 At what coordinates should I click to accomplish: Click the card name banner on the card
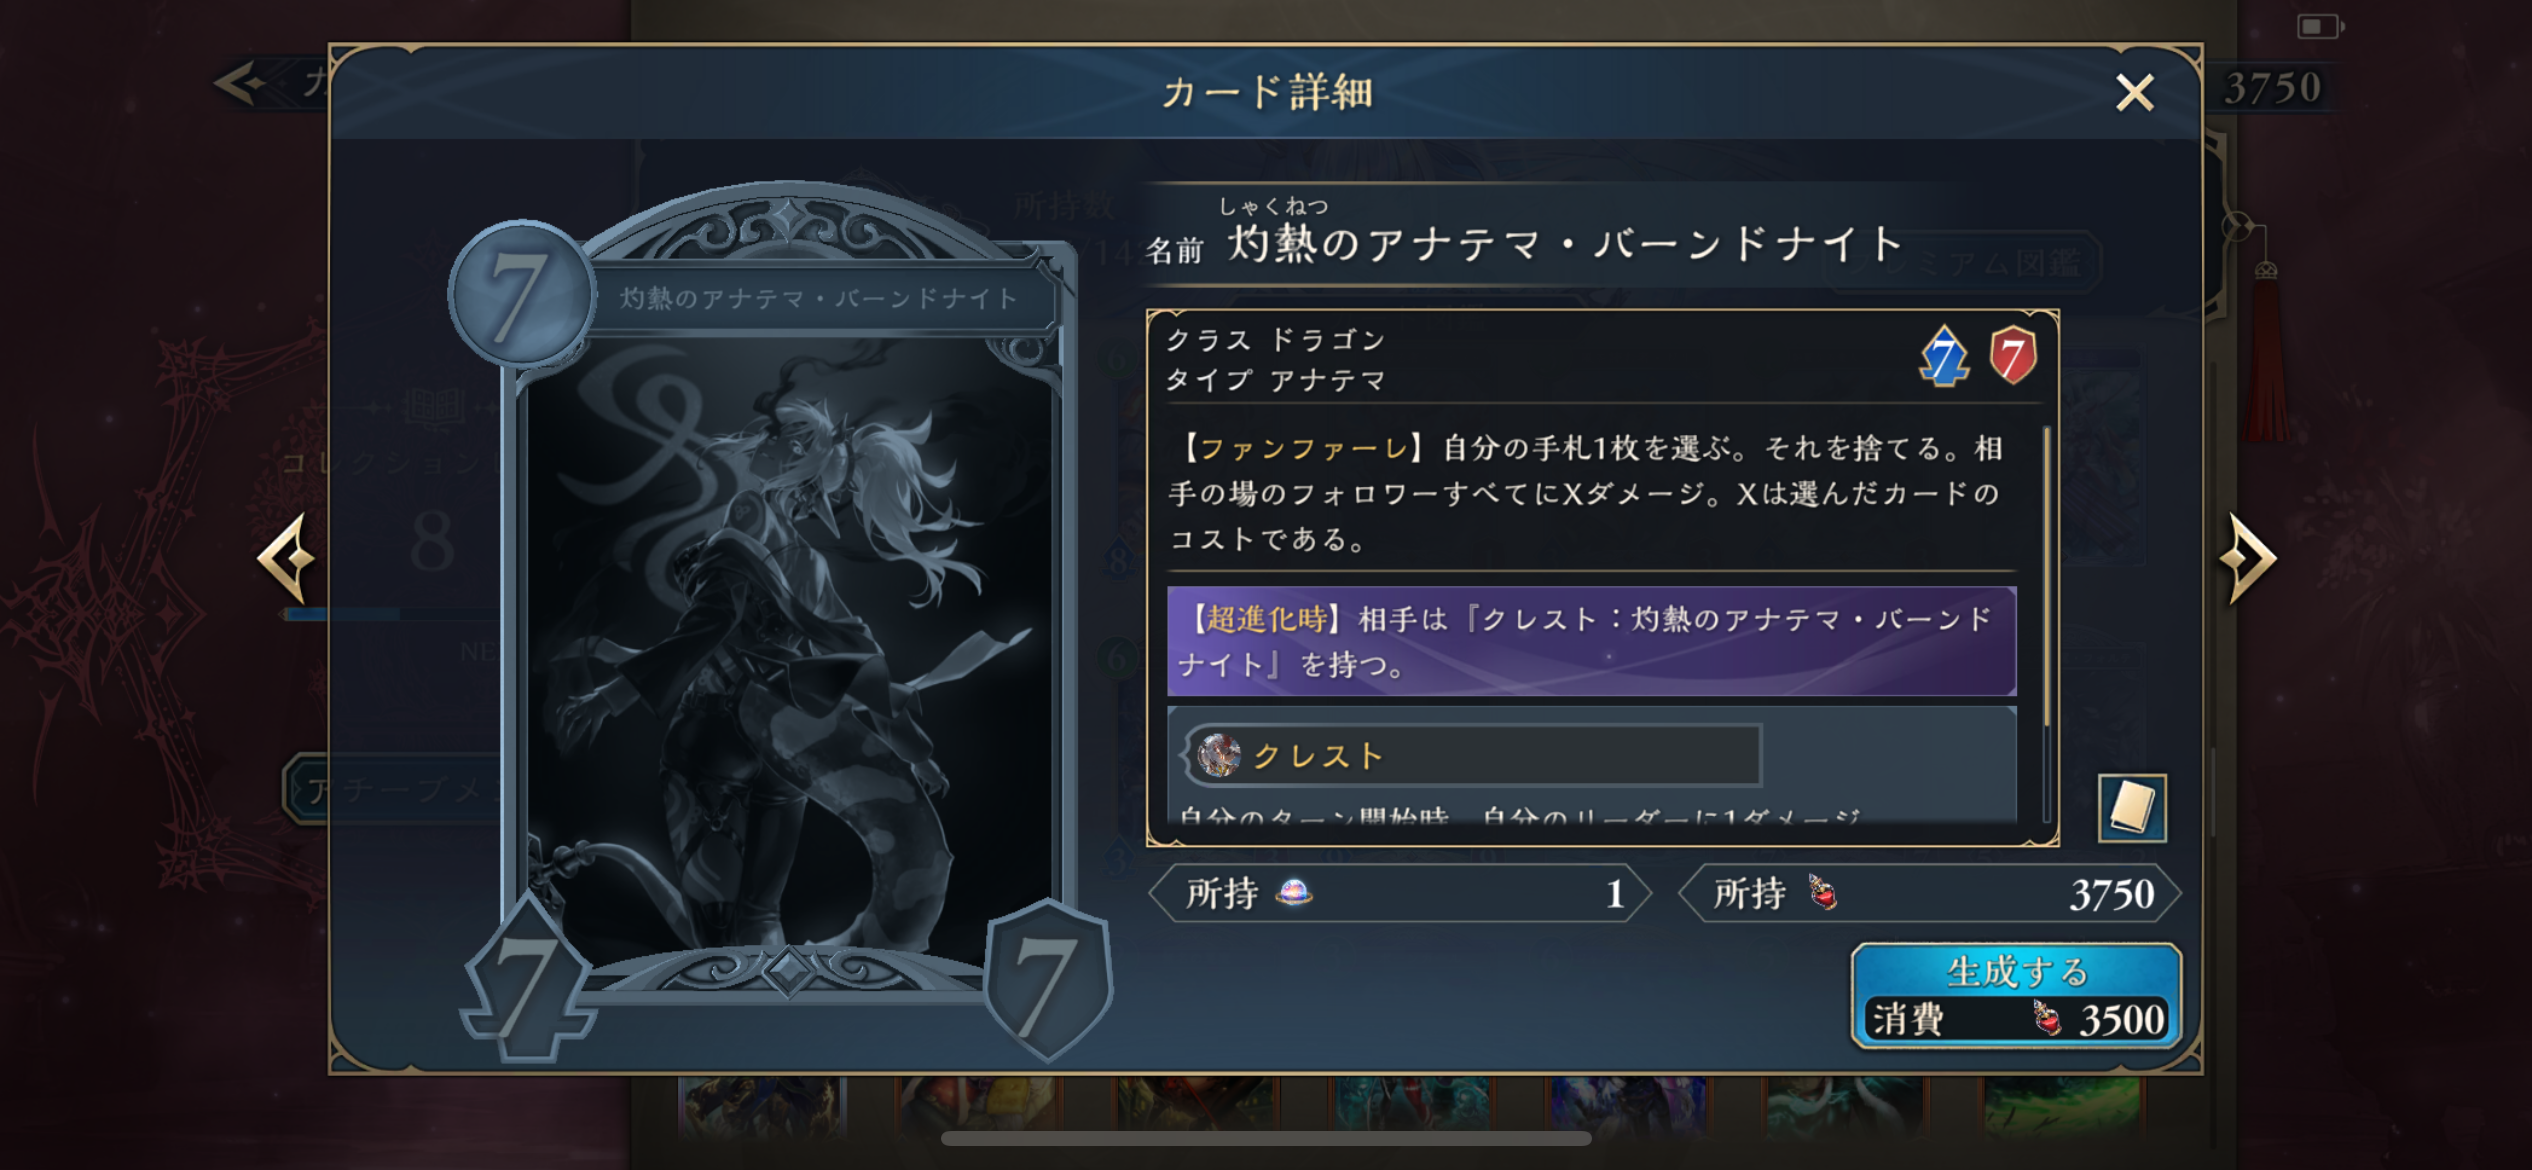click(818, 297)
